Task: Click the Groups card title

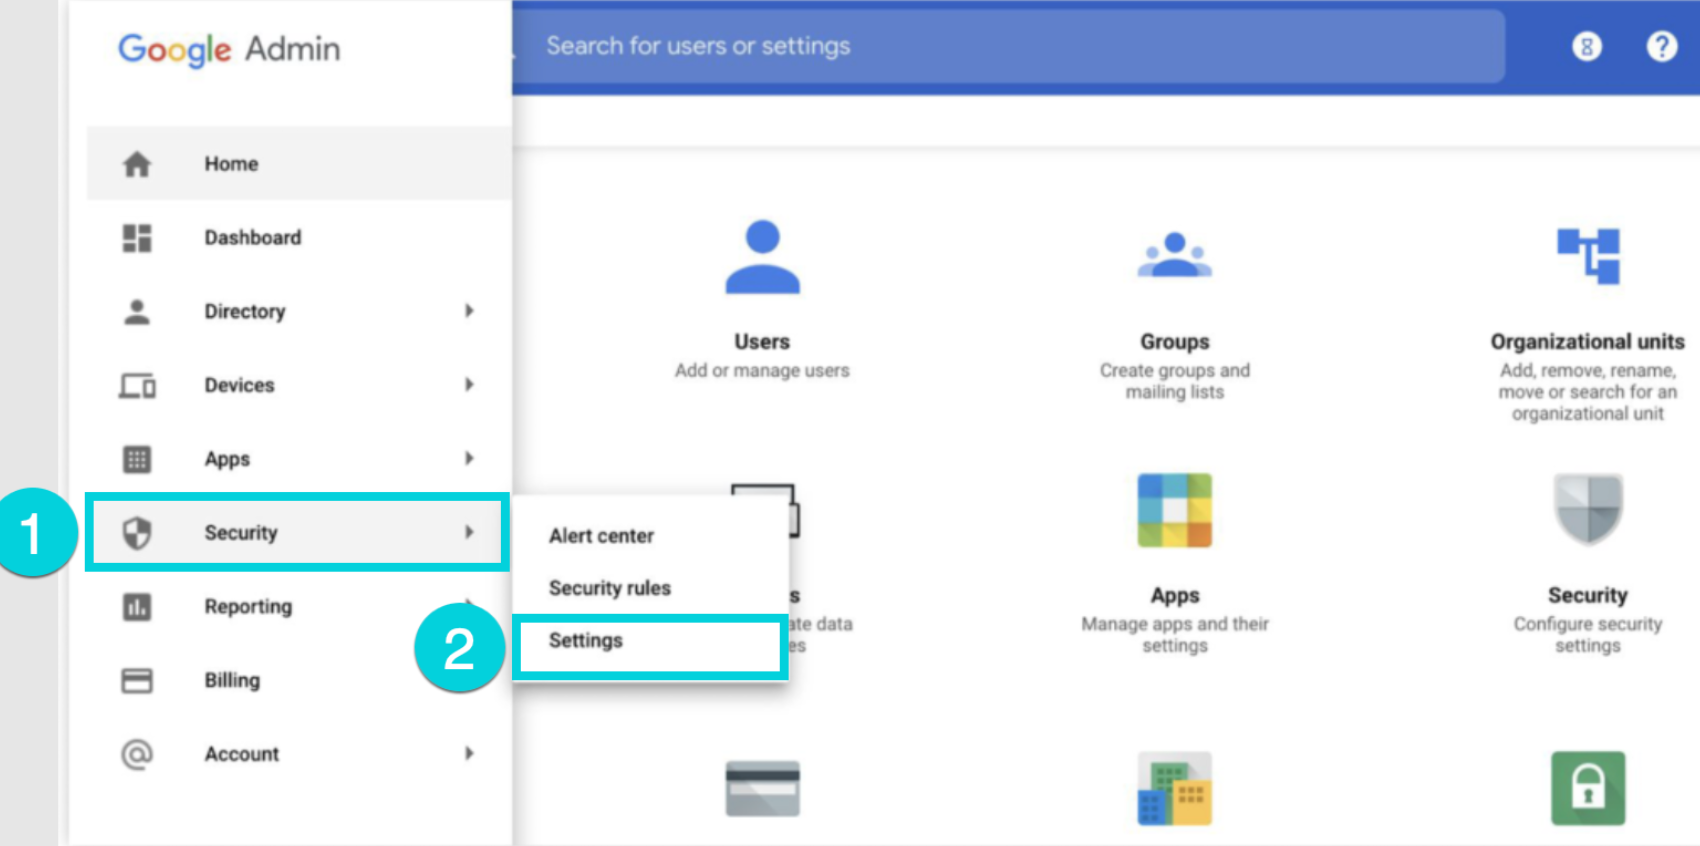Action: (x=1175, y=342)
